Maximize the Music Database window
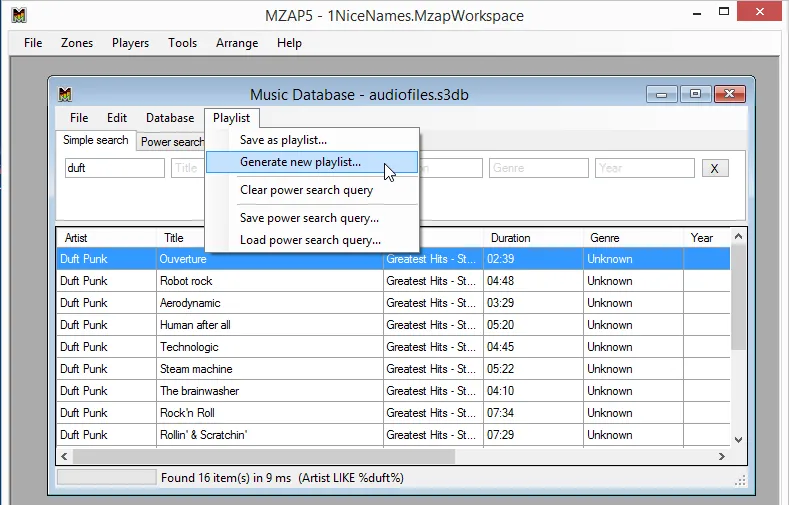Viewport: 789px width, 505px height. pyautogui.click(x=695, y=94)
